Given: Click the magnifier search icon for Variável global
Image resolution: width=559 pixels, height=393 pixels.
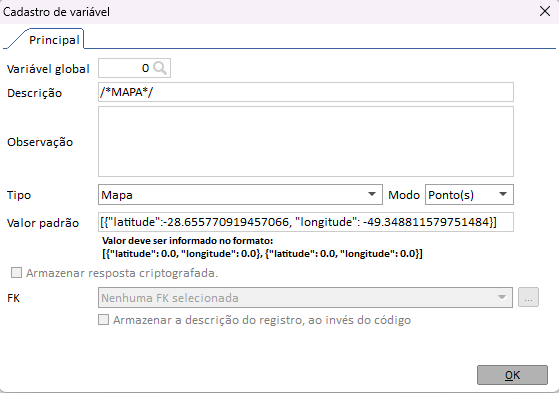Looking at the screenshot, I should point(160,68).
